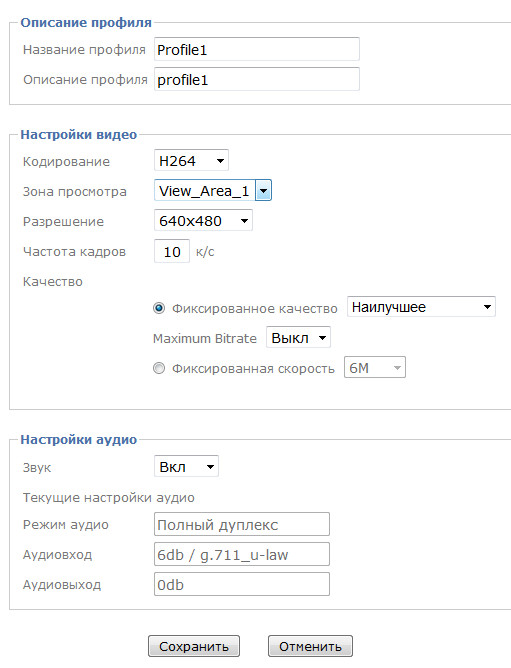Viewport: 511px width, 668px height.
Task: Open the Кодирование H264 dropdown
Action: tap(191, 161)
